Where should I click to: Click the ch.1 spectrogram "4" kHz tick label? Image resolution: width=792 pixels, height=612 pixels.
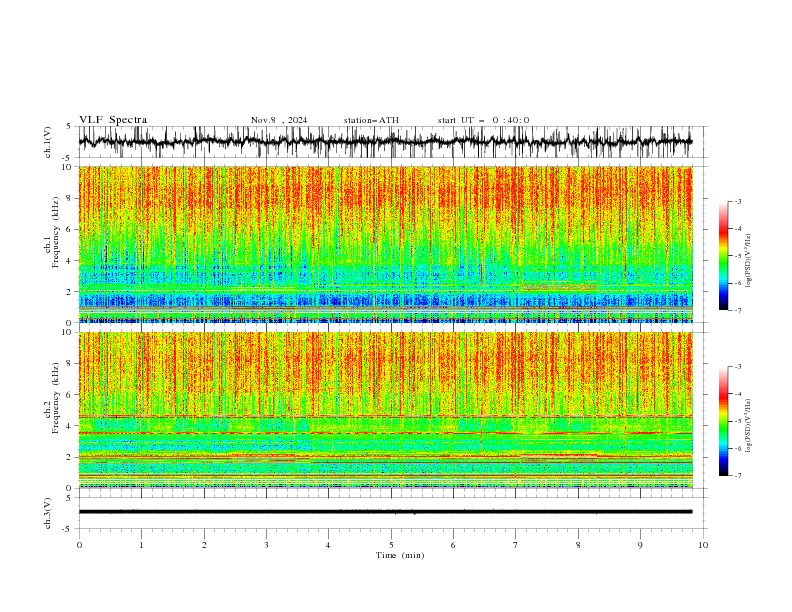tap(69, 261)
